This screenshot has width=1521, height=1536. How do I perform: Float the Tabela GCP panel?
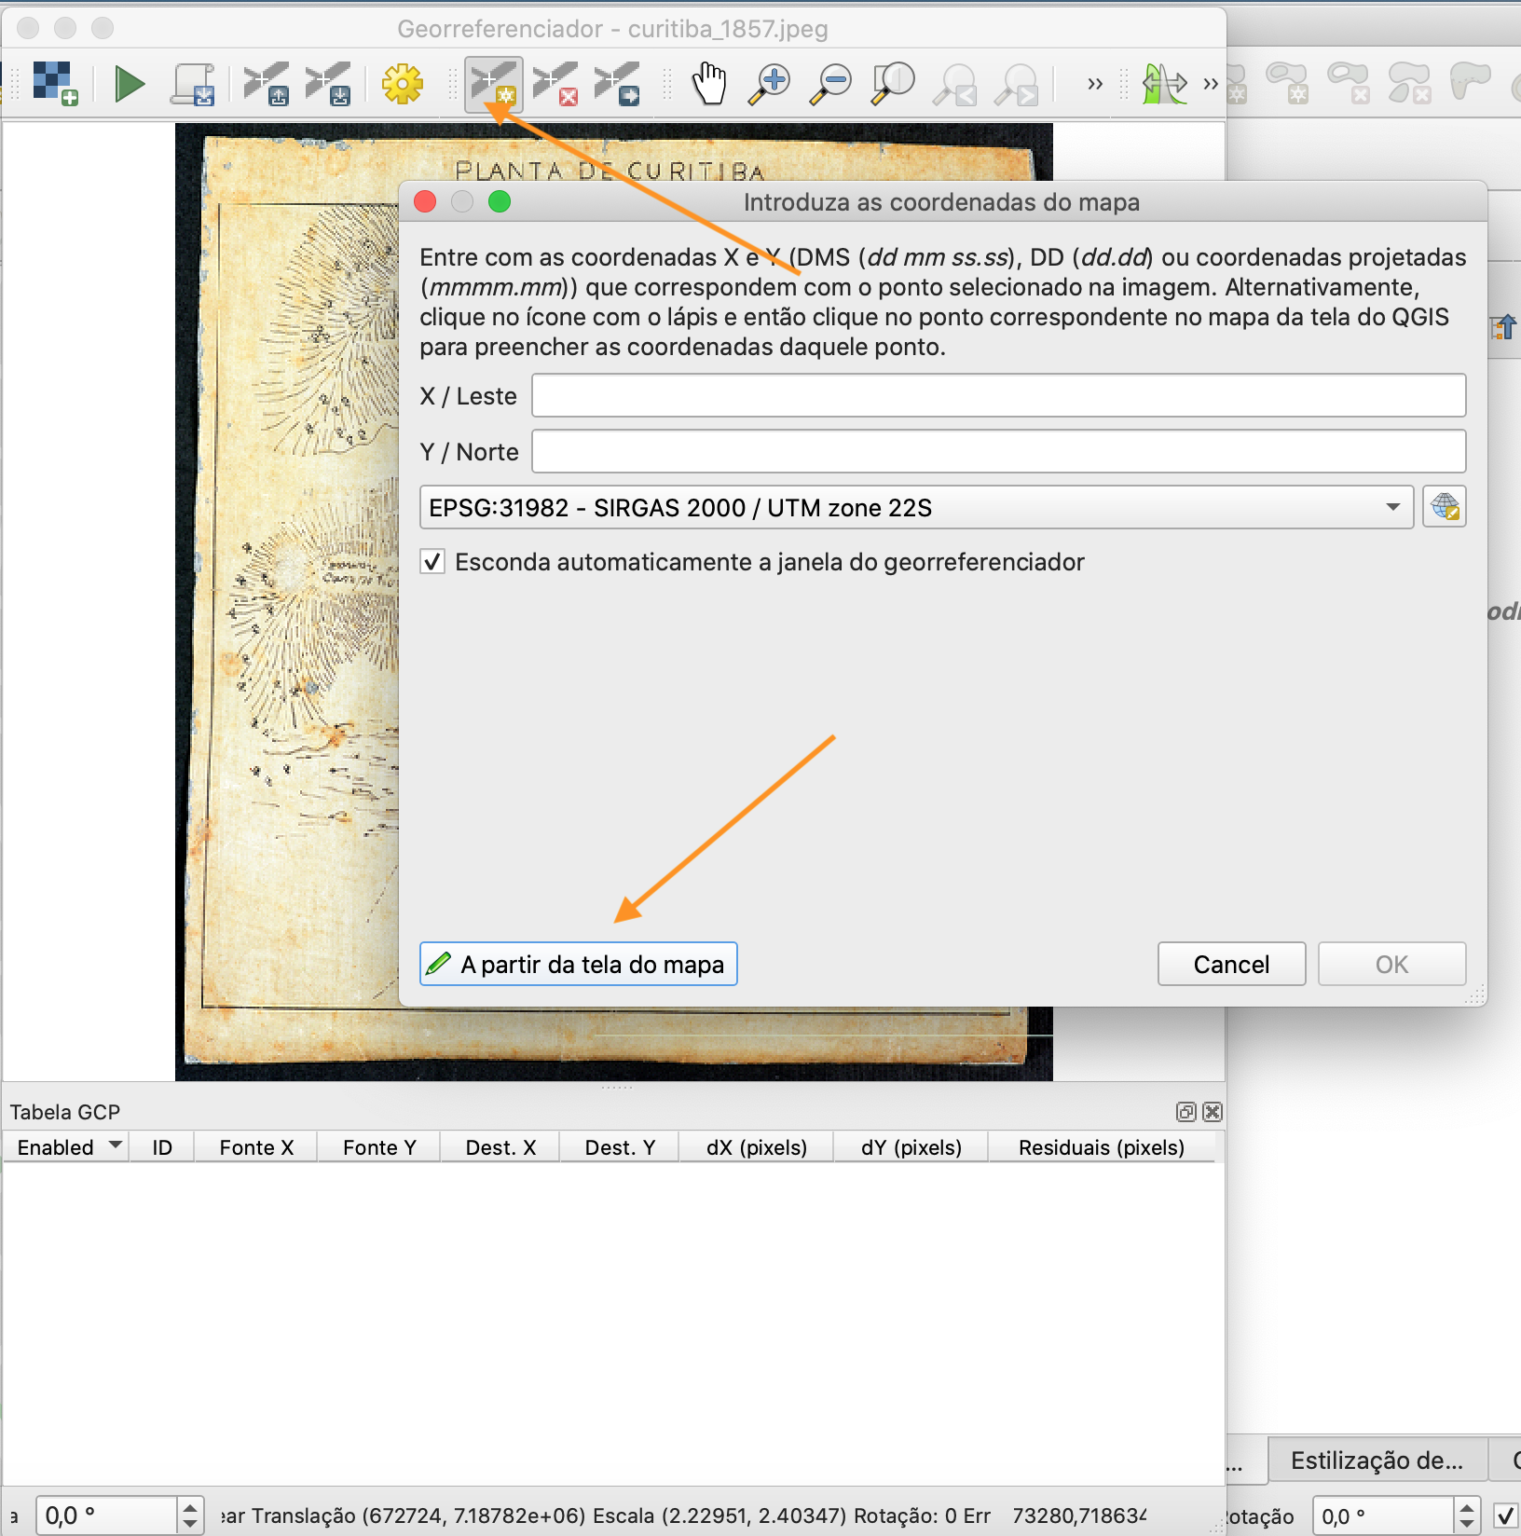[1186, 1112]
